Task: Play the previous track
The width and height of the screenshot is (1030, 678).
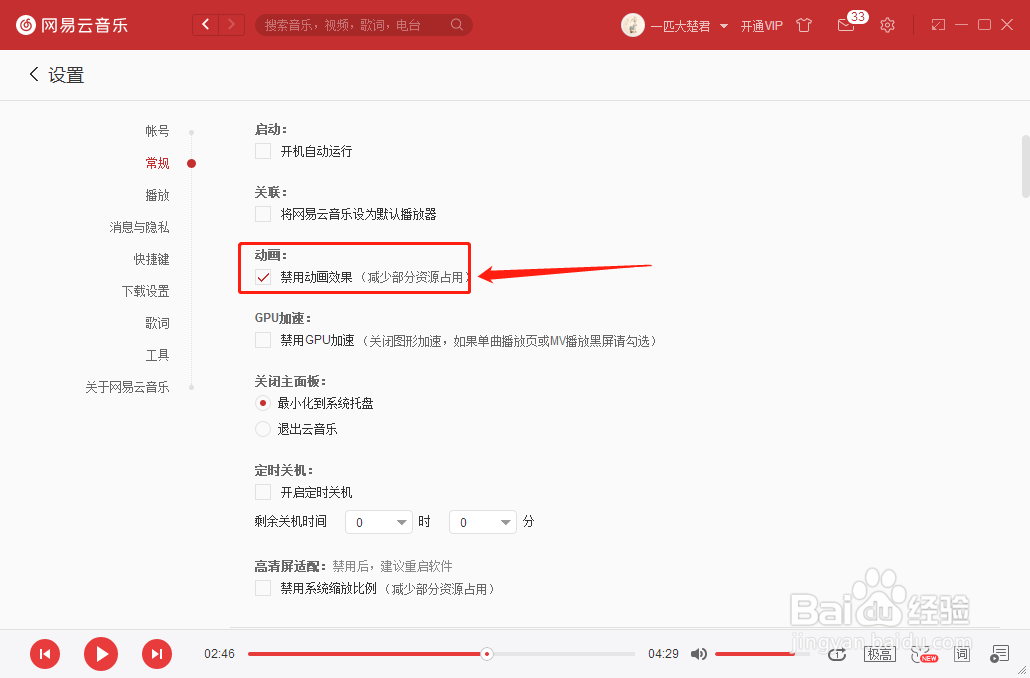Action: coord(45,654)
